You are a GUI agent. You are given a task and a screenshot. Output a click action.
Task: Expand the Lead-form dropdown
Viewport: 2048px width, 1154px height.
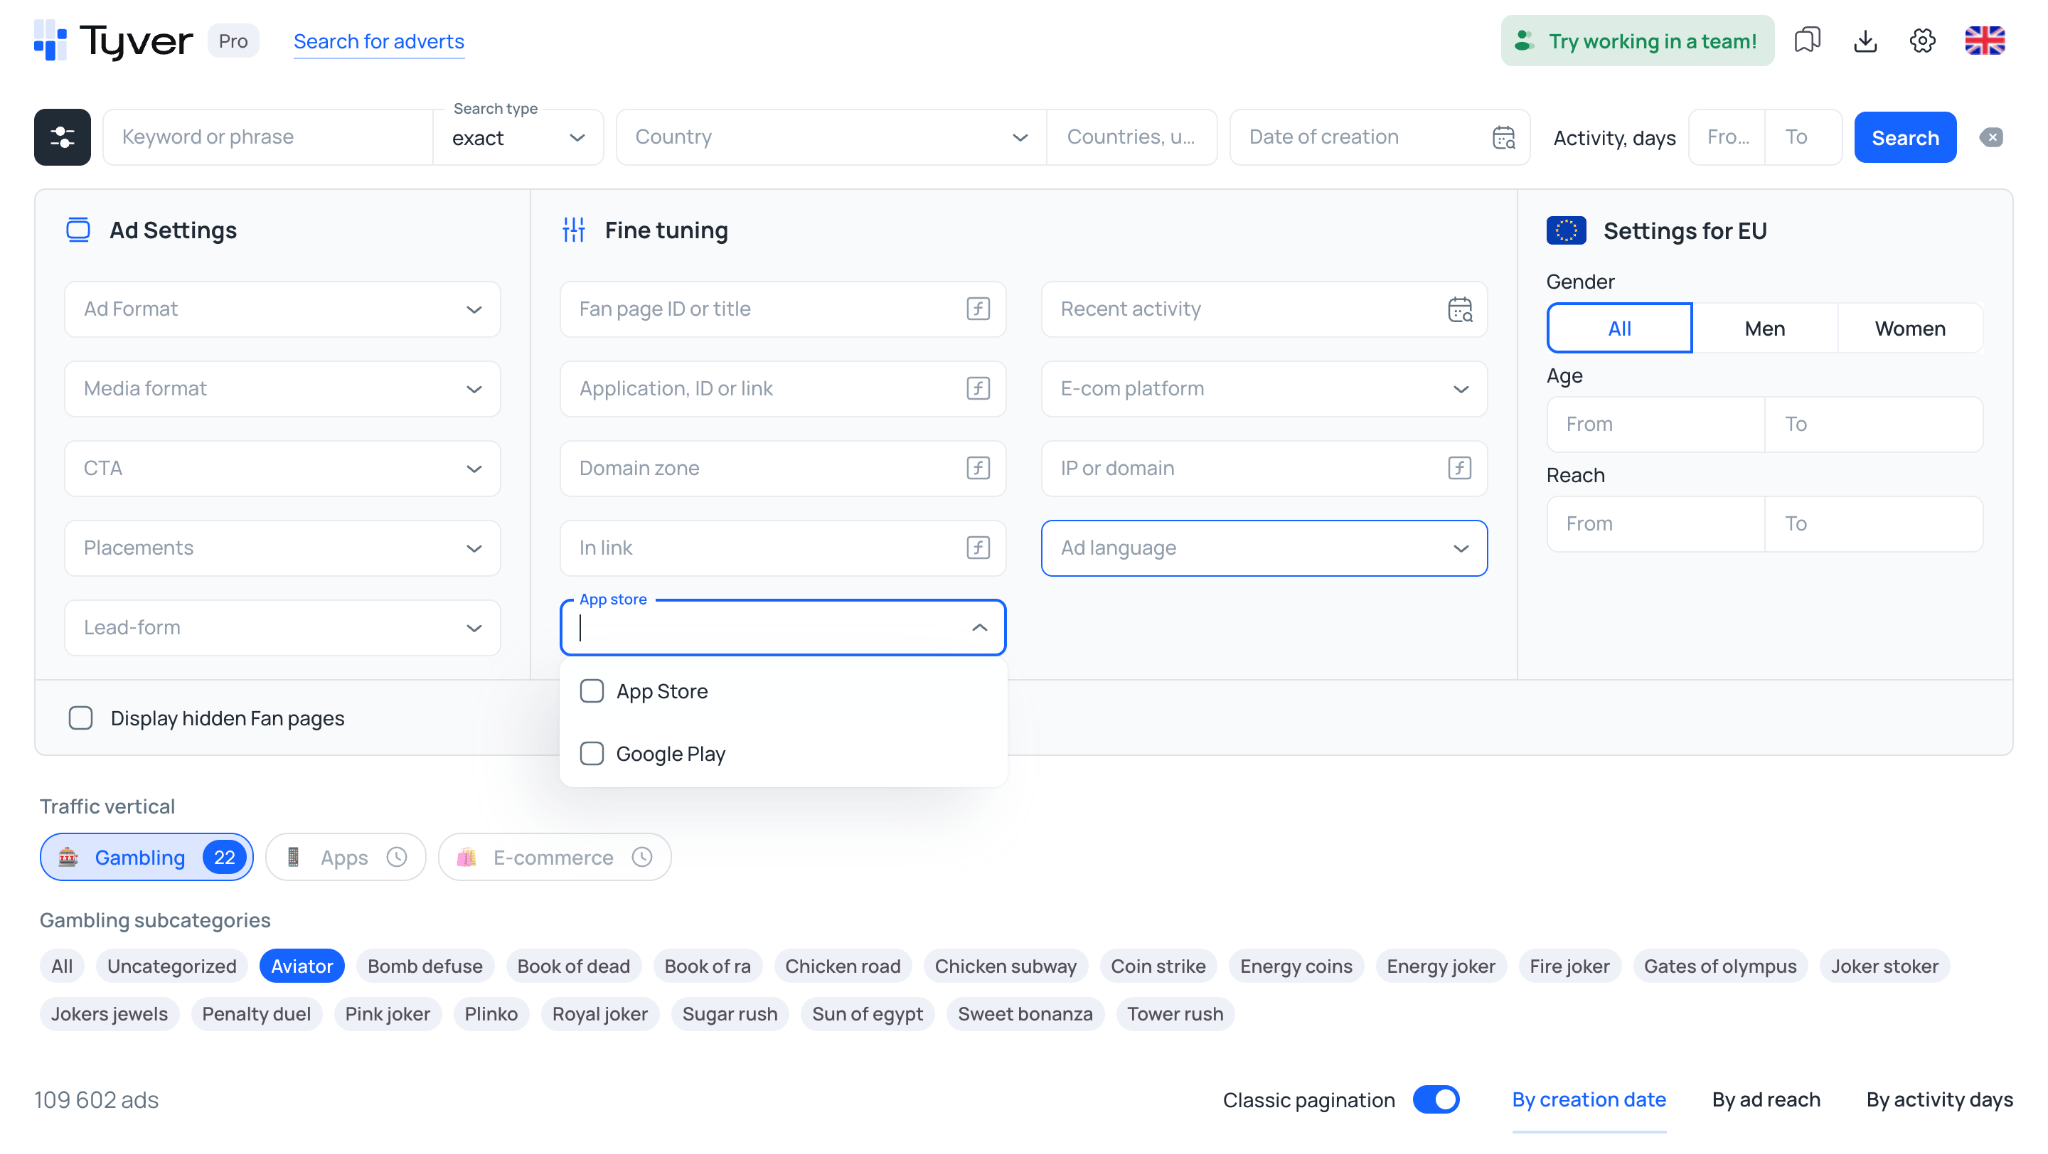click(282, 627)
